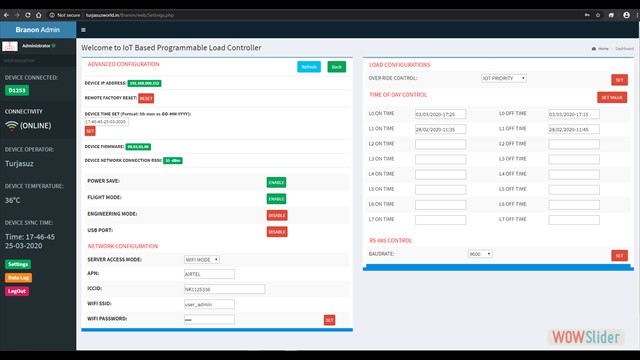Focus the L7 ON TIME field
The width and height of the screenshot is (640, 360).
coord(440,220)
